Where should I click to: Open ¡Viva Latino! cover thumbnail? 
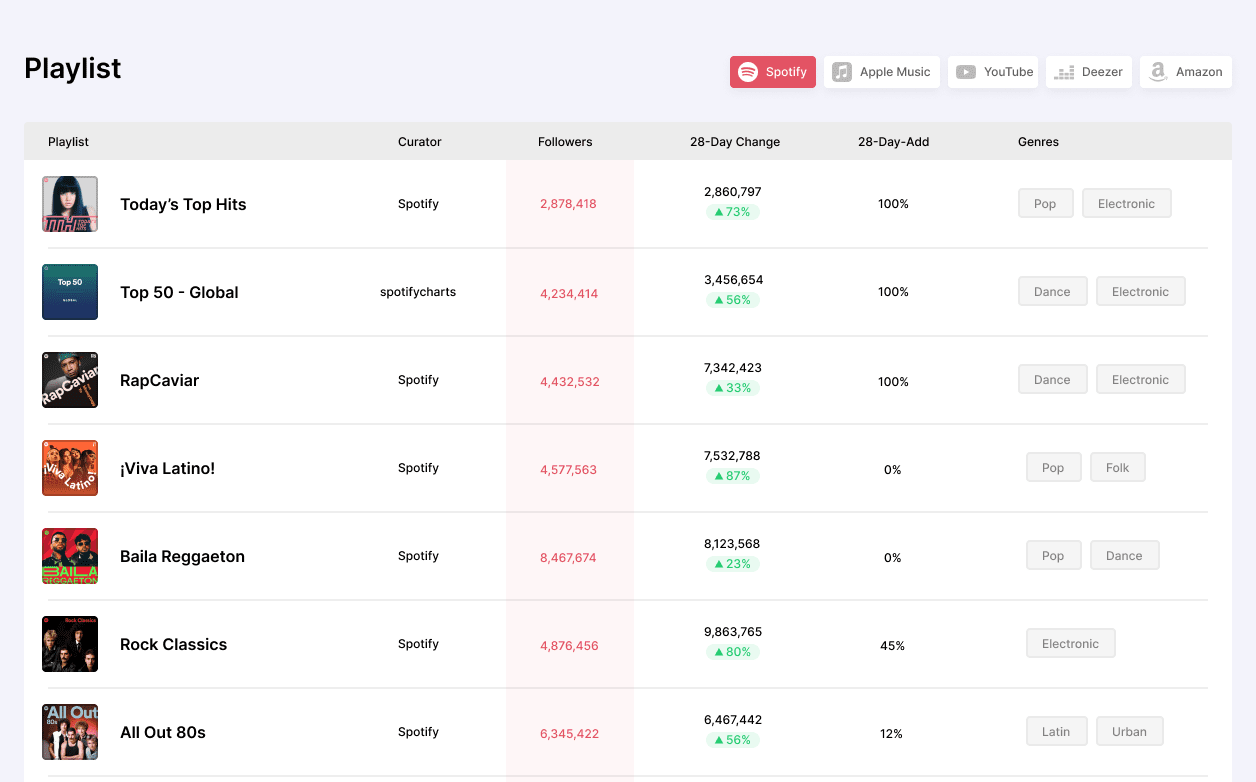click(70, 468)
